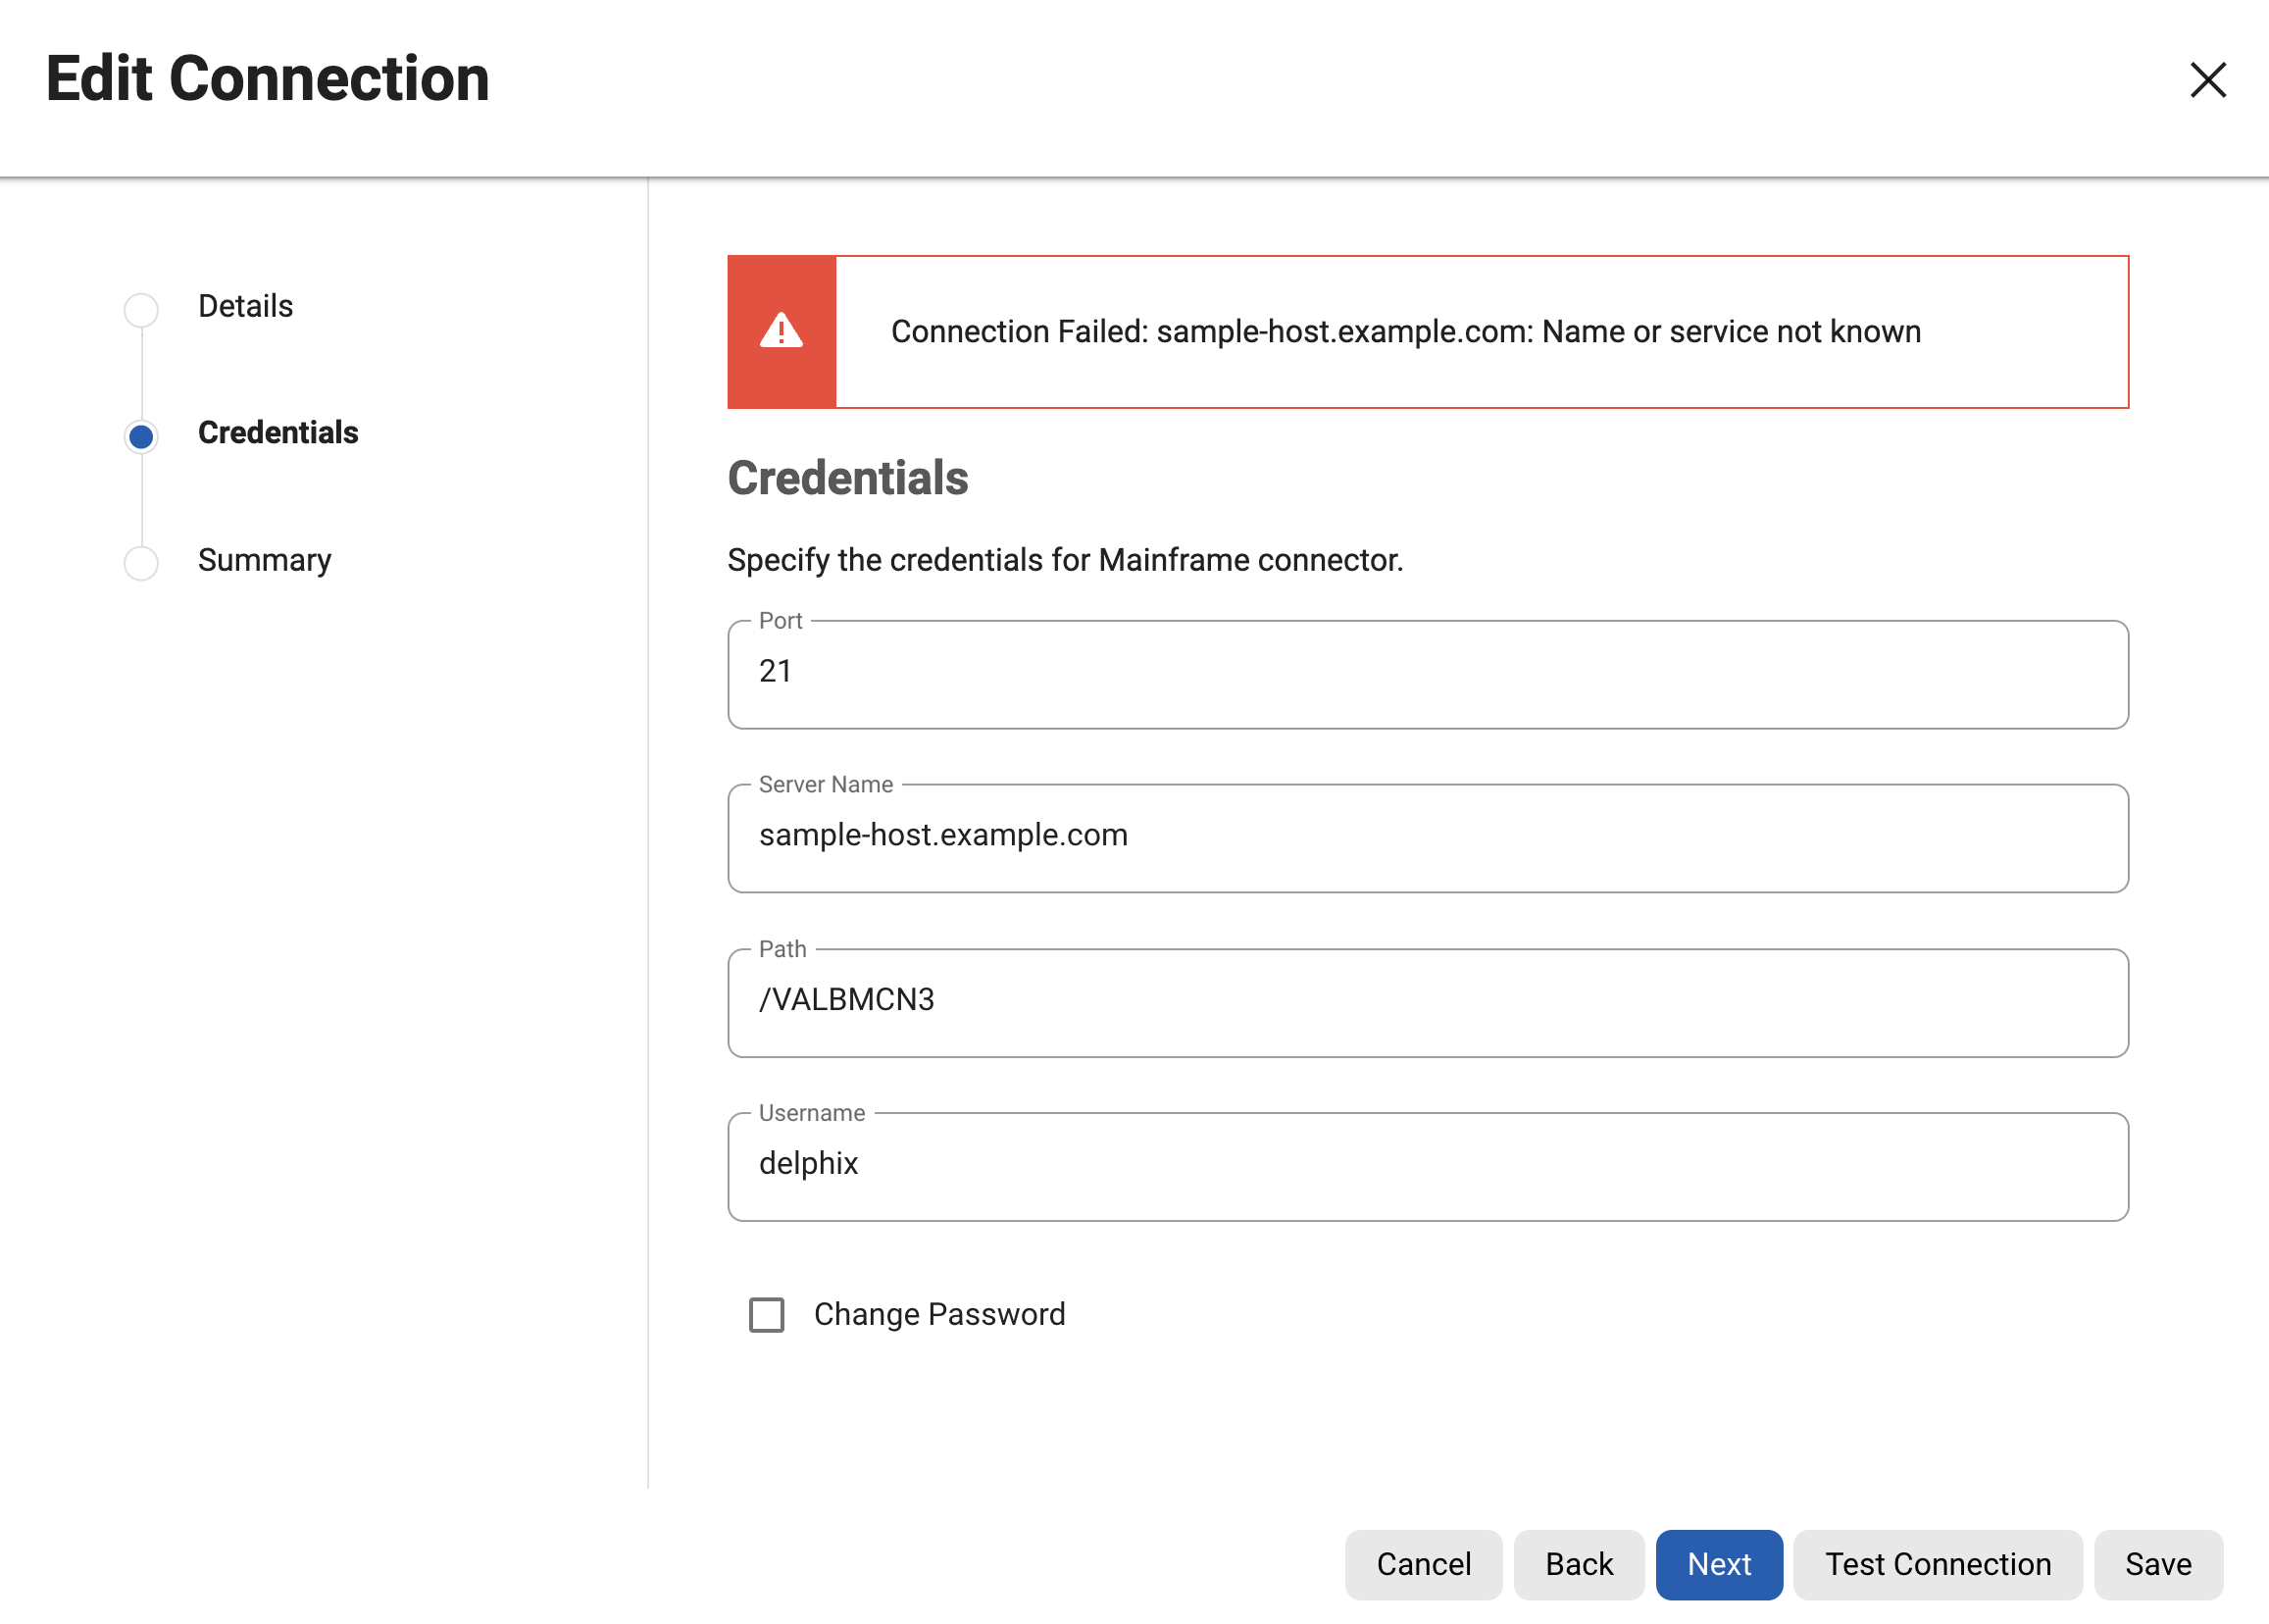Open the Details step label
Screen dimensions: 2269x1624
245,306
